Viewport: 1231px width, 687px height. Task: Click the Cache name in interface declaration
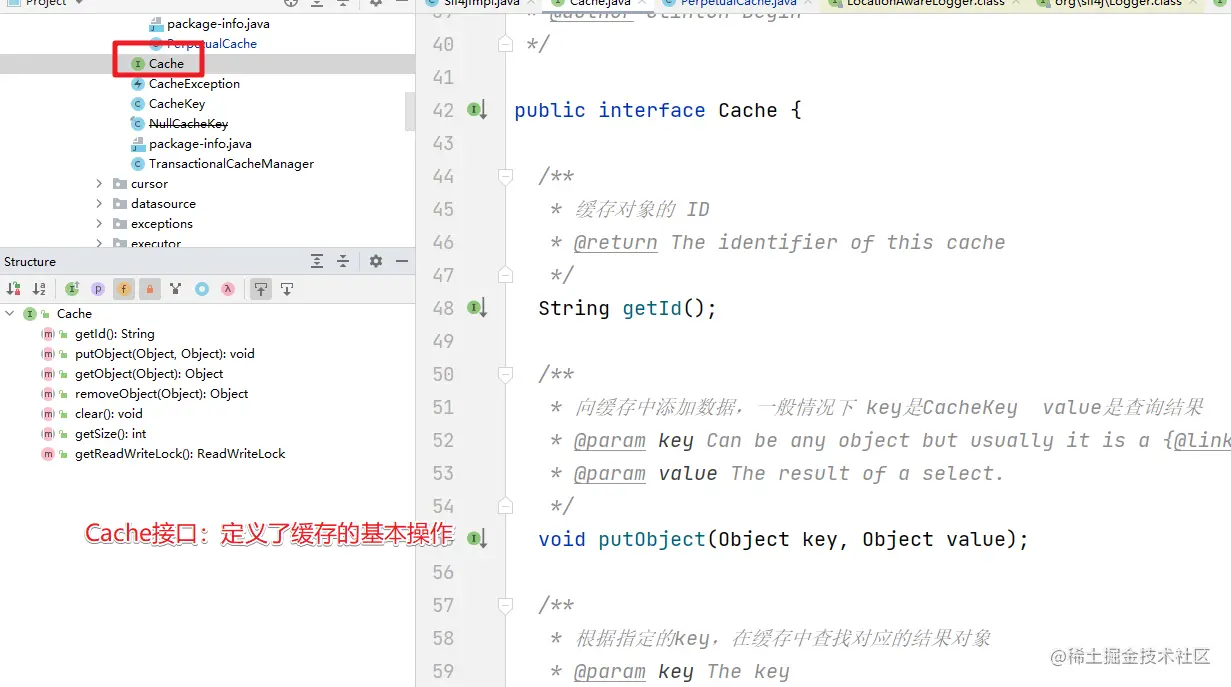click(x=748, y=110)
